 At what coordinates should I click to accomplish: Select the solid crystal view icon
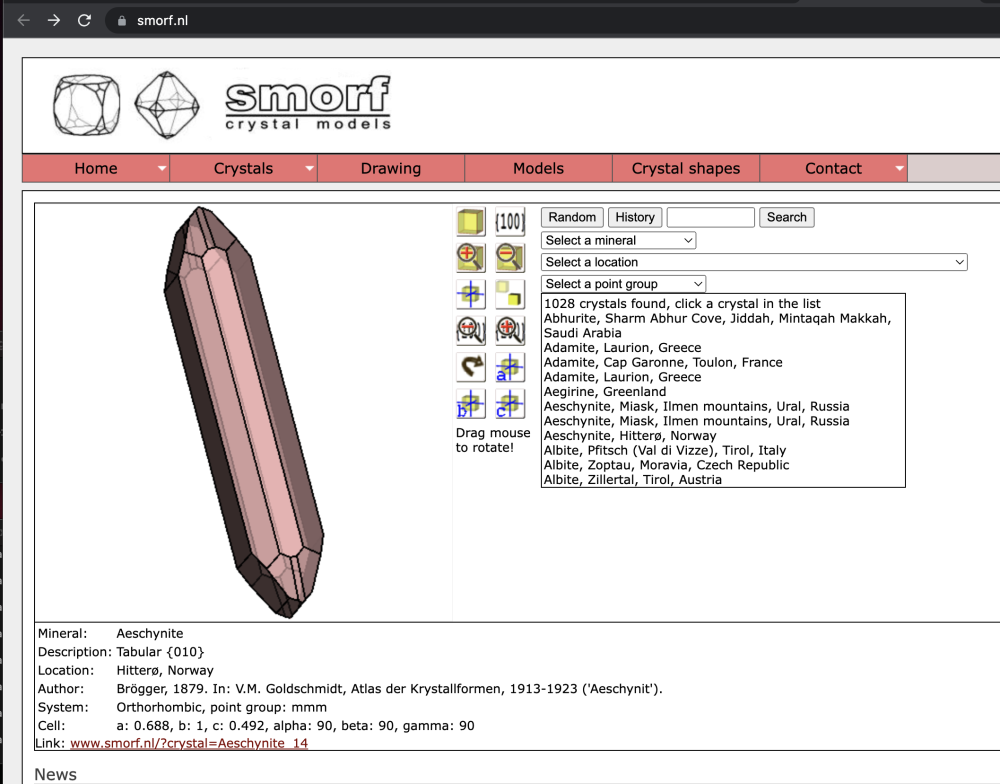pos(470,221)
